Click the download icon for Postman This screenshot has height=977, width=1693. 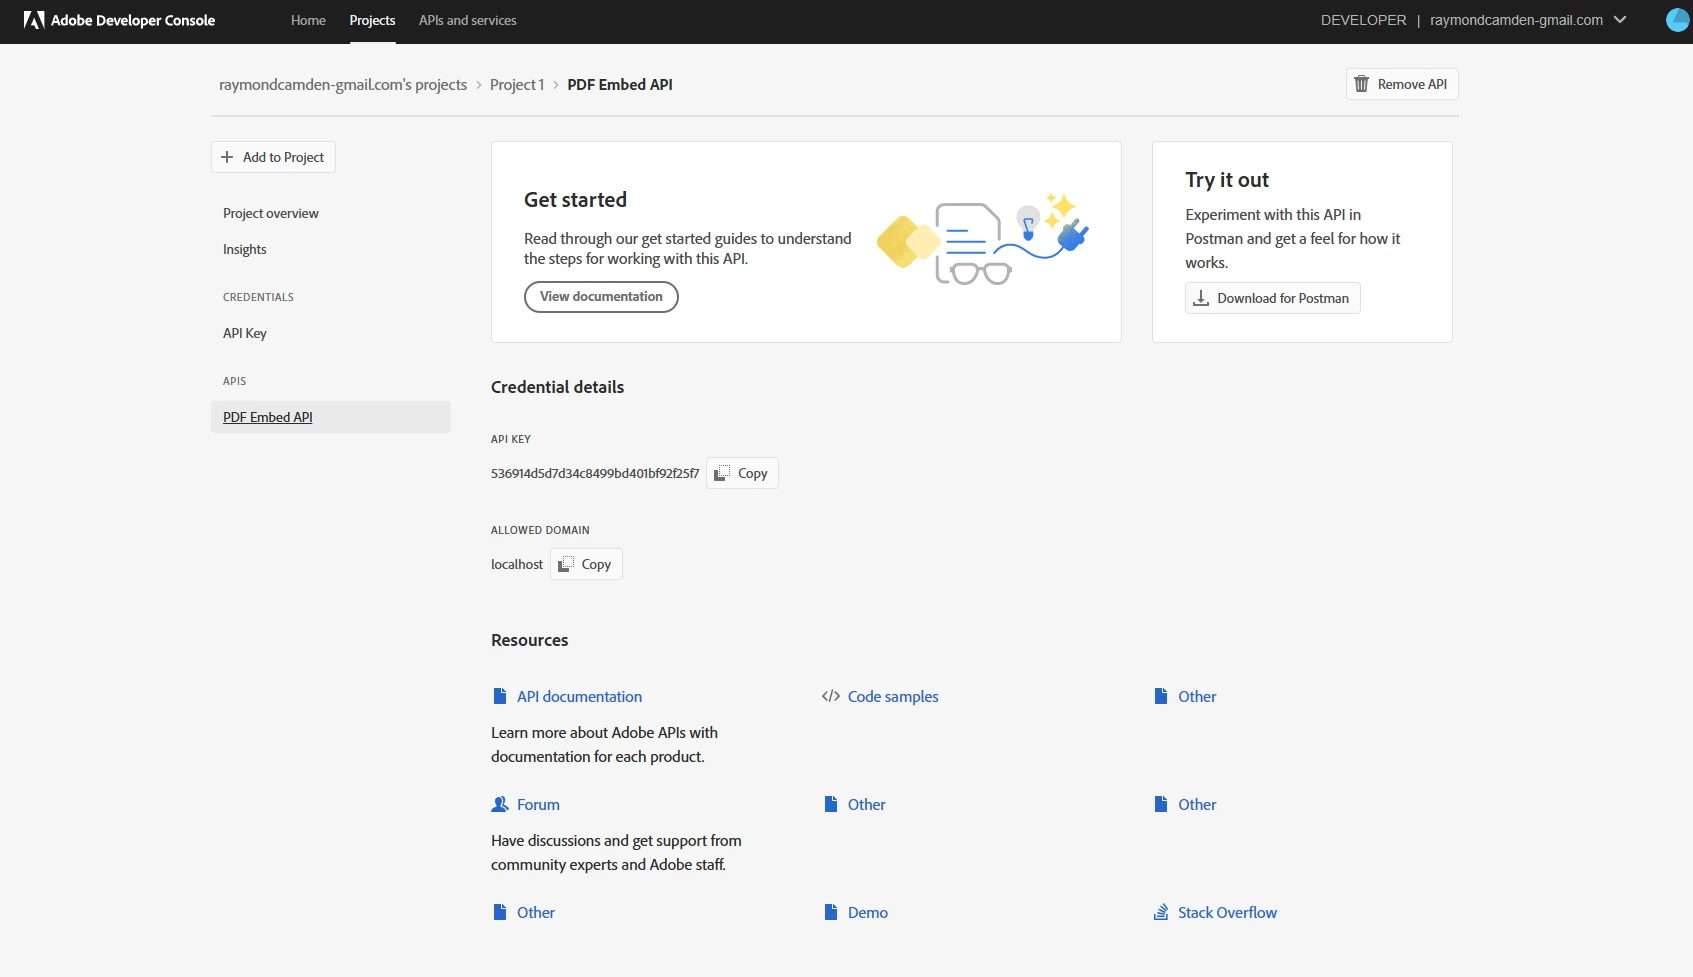(1201, 298)
